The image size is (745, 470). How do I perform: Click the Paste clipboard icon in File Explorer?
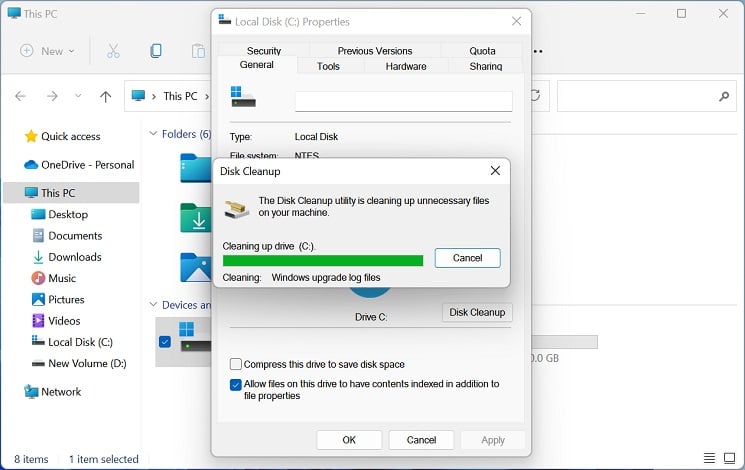199,51
